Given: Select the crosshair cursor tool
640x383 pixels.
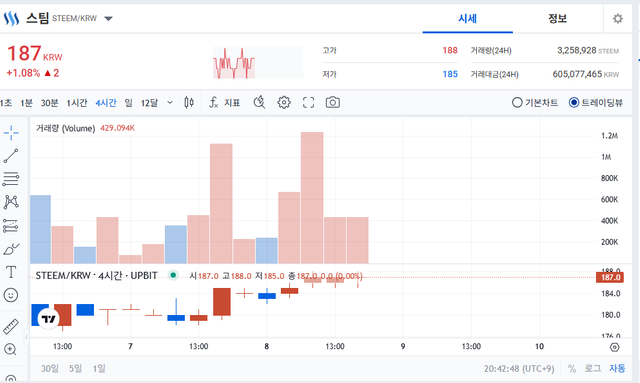Looking at the screenshot, I should point(11,133).
